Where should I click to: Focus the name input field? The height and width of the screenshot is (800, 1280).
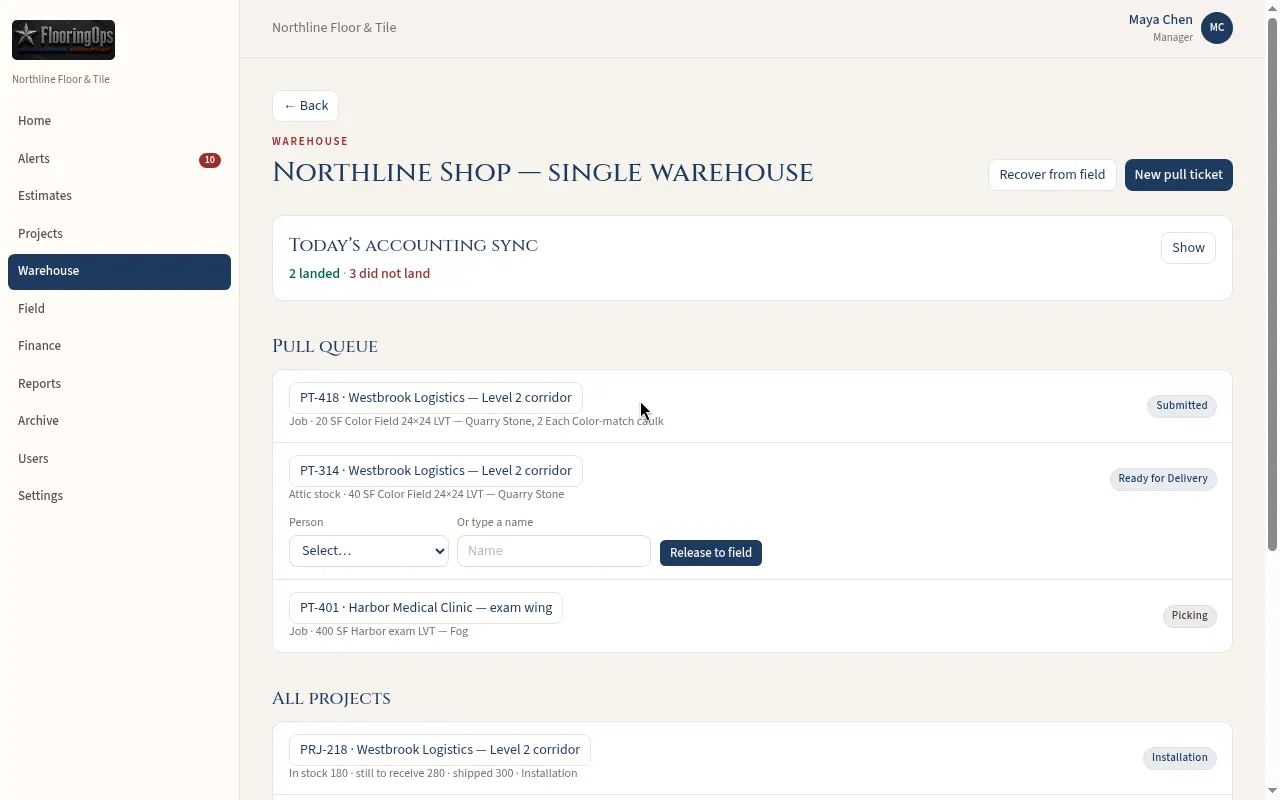click(x=554, y=551)
